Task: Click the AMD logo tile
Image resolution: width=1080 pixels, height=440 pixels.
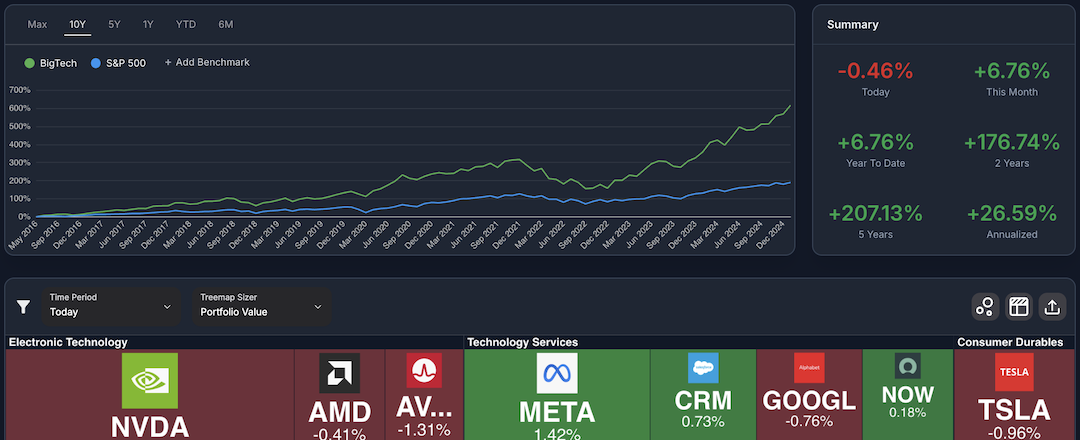Action: click(340, 373)
